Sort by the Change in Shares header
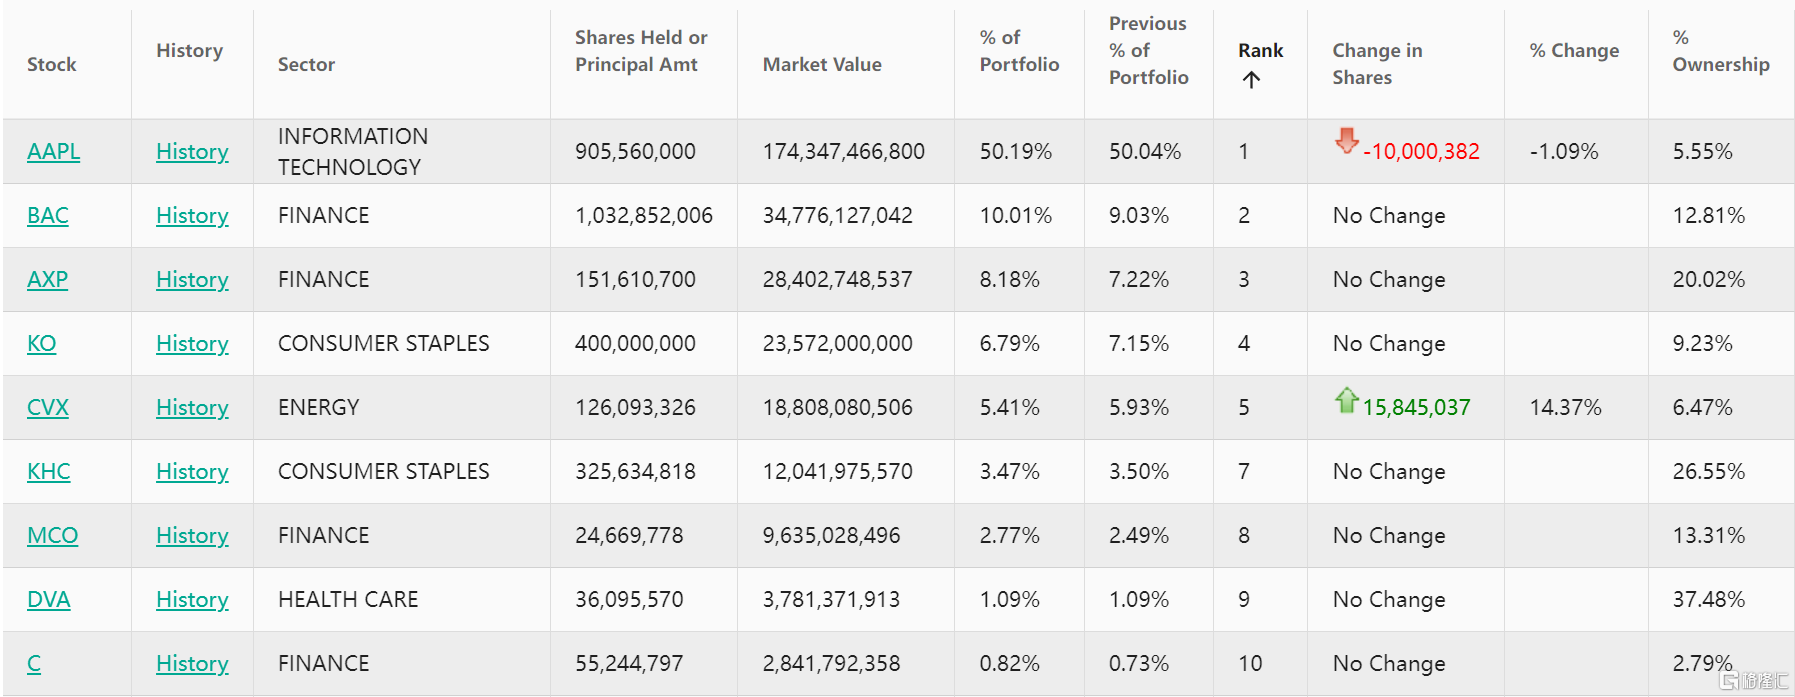Screen dimensions: 1795x697 click(x=1377, y=64)
